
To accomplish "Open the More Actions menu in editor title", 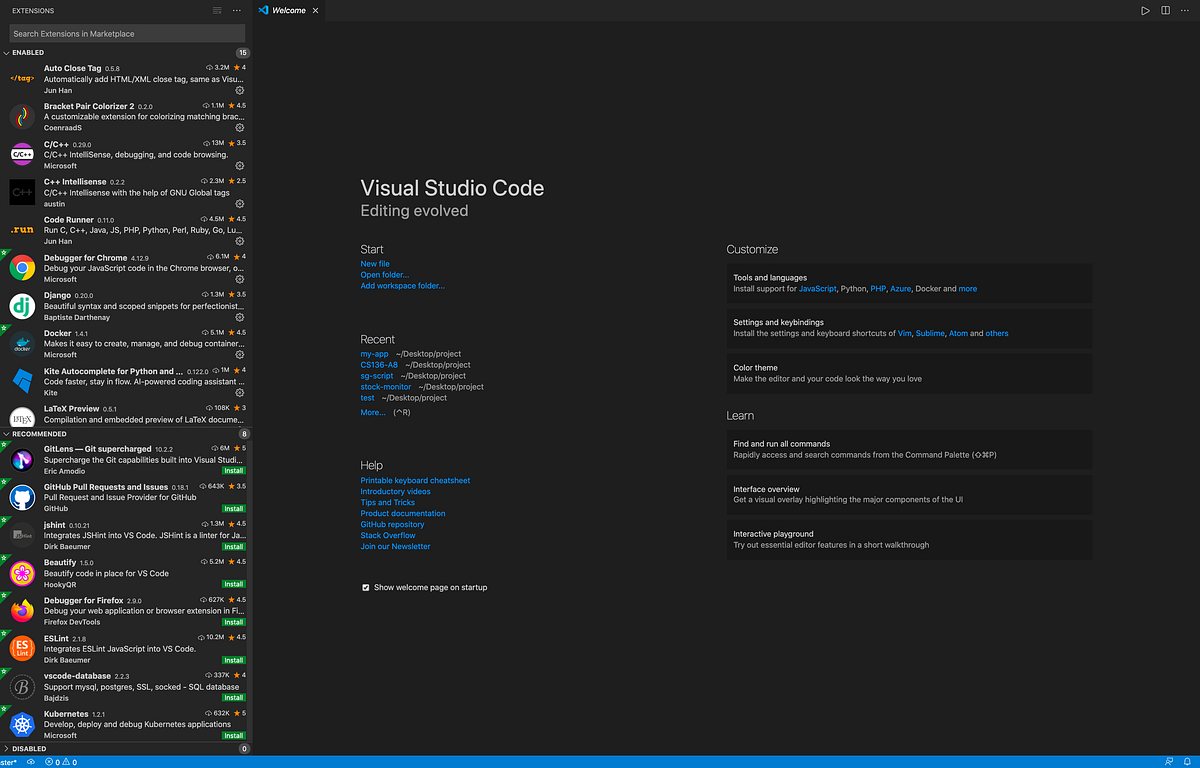I will 1185,10.
